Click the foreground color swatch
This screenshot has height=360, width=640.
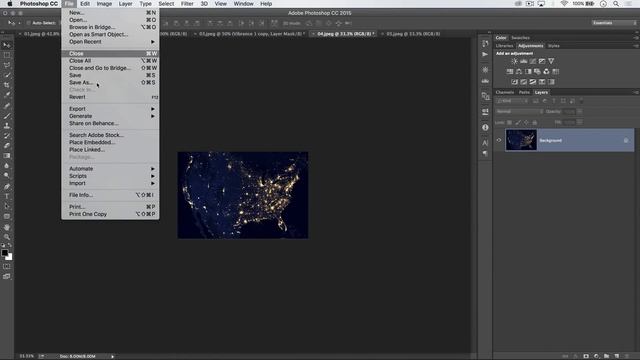(x=4, y=253)
